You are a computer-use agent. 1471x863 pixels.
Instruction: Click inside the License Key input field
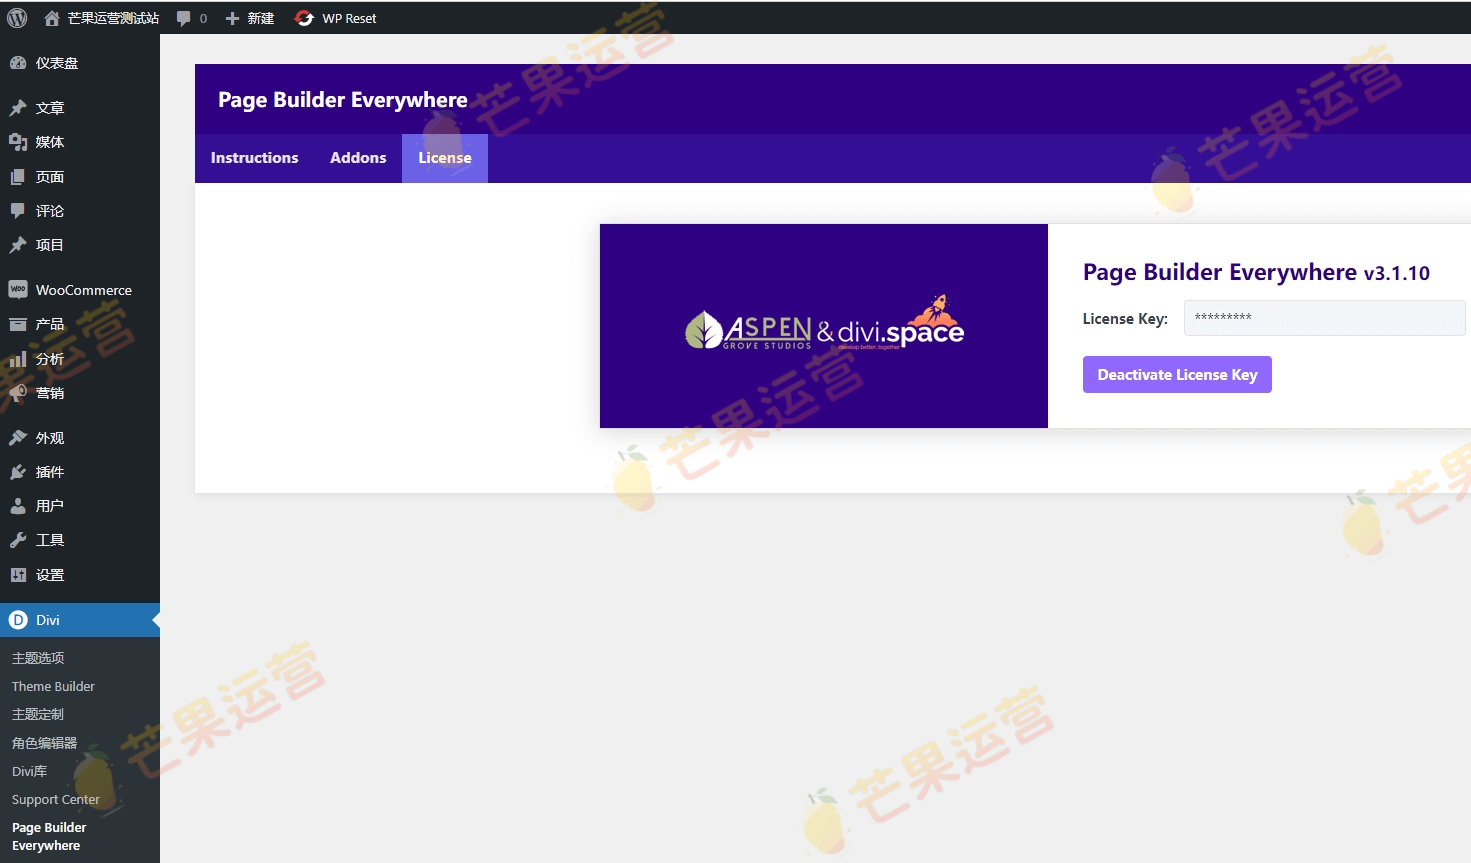click(x=1324, y=318)
